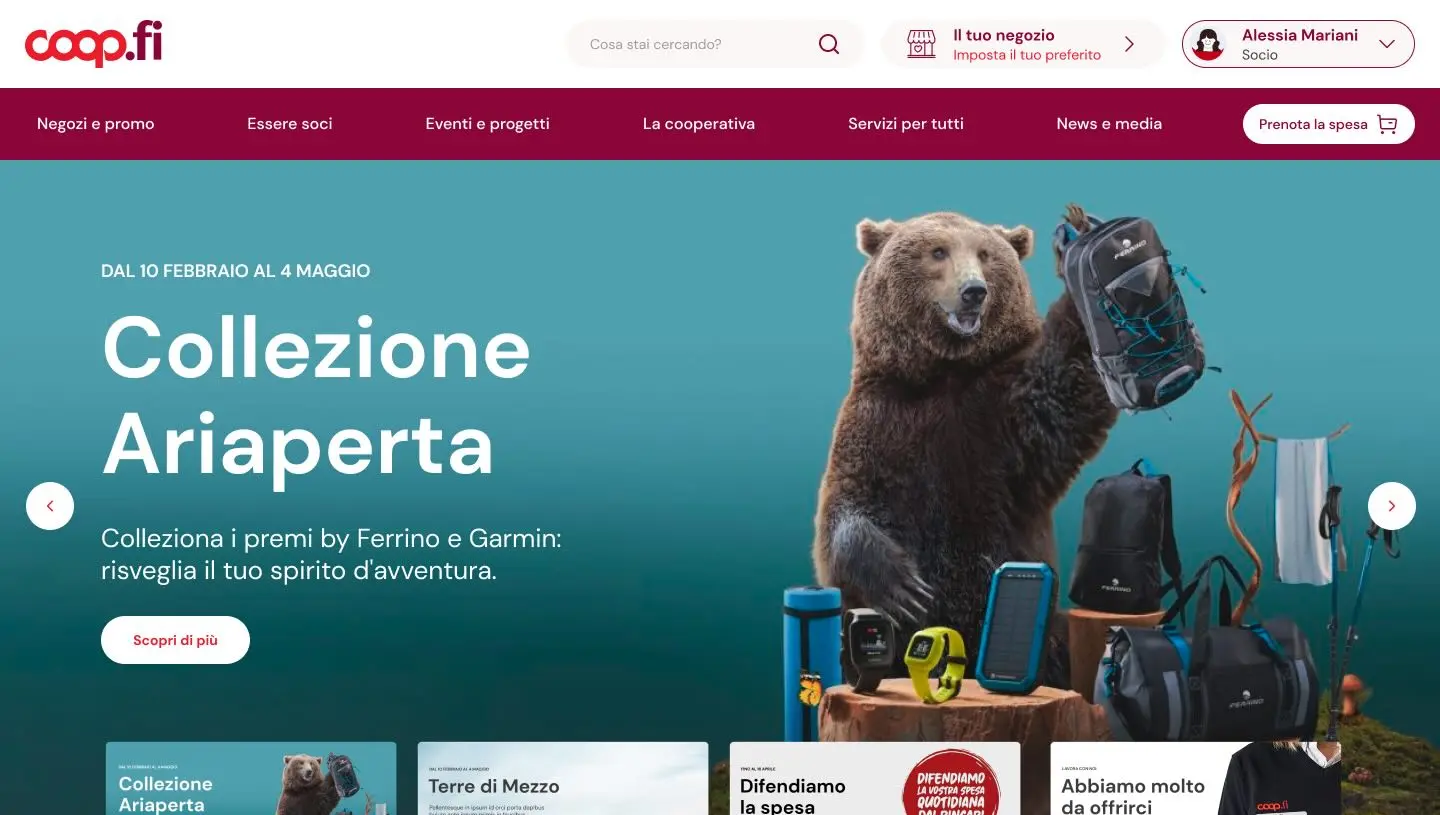This screenshot has height=815, width=1440.
Task: Open Servizi per tutti menu
Action: click(x=906, y=124)
